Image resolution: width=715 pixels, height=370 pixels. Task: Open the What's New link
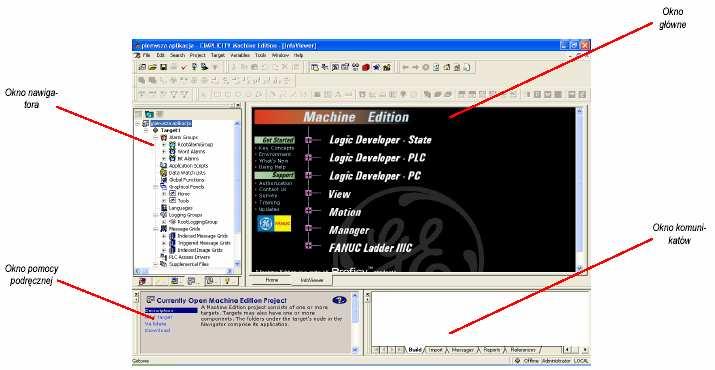[273, 161]
